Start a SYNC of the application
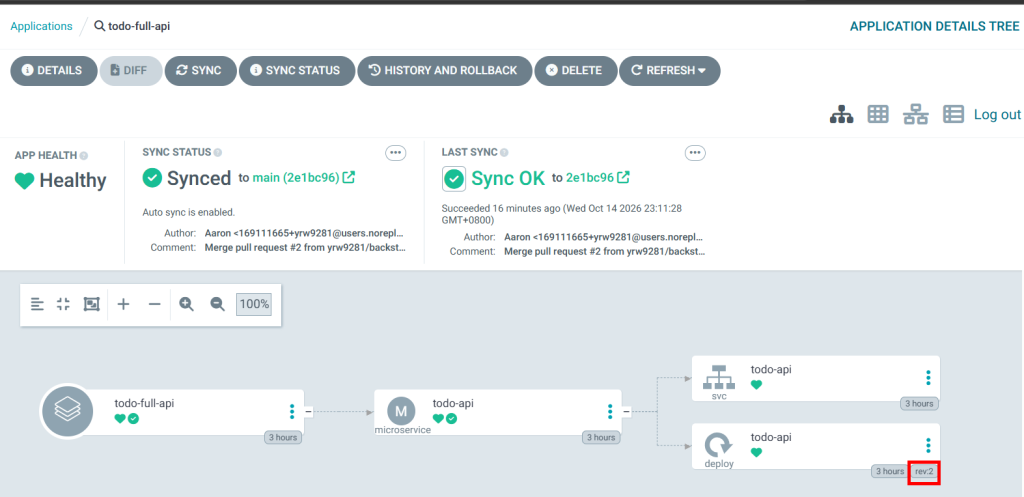 click(200, 71)
